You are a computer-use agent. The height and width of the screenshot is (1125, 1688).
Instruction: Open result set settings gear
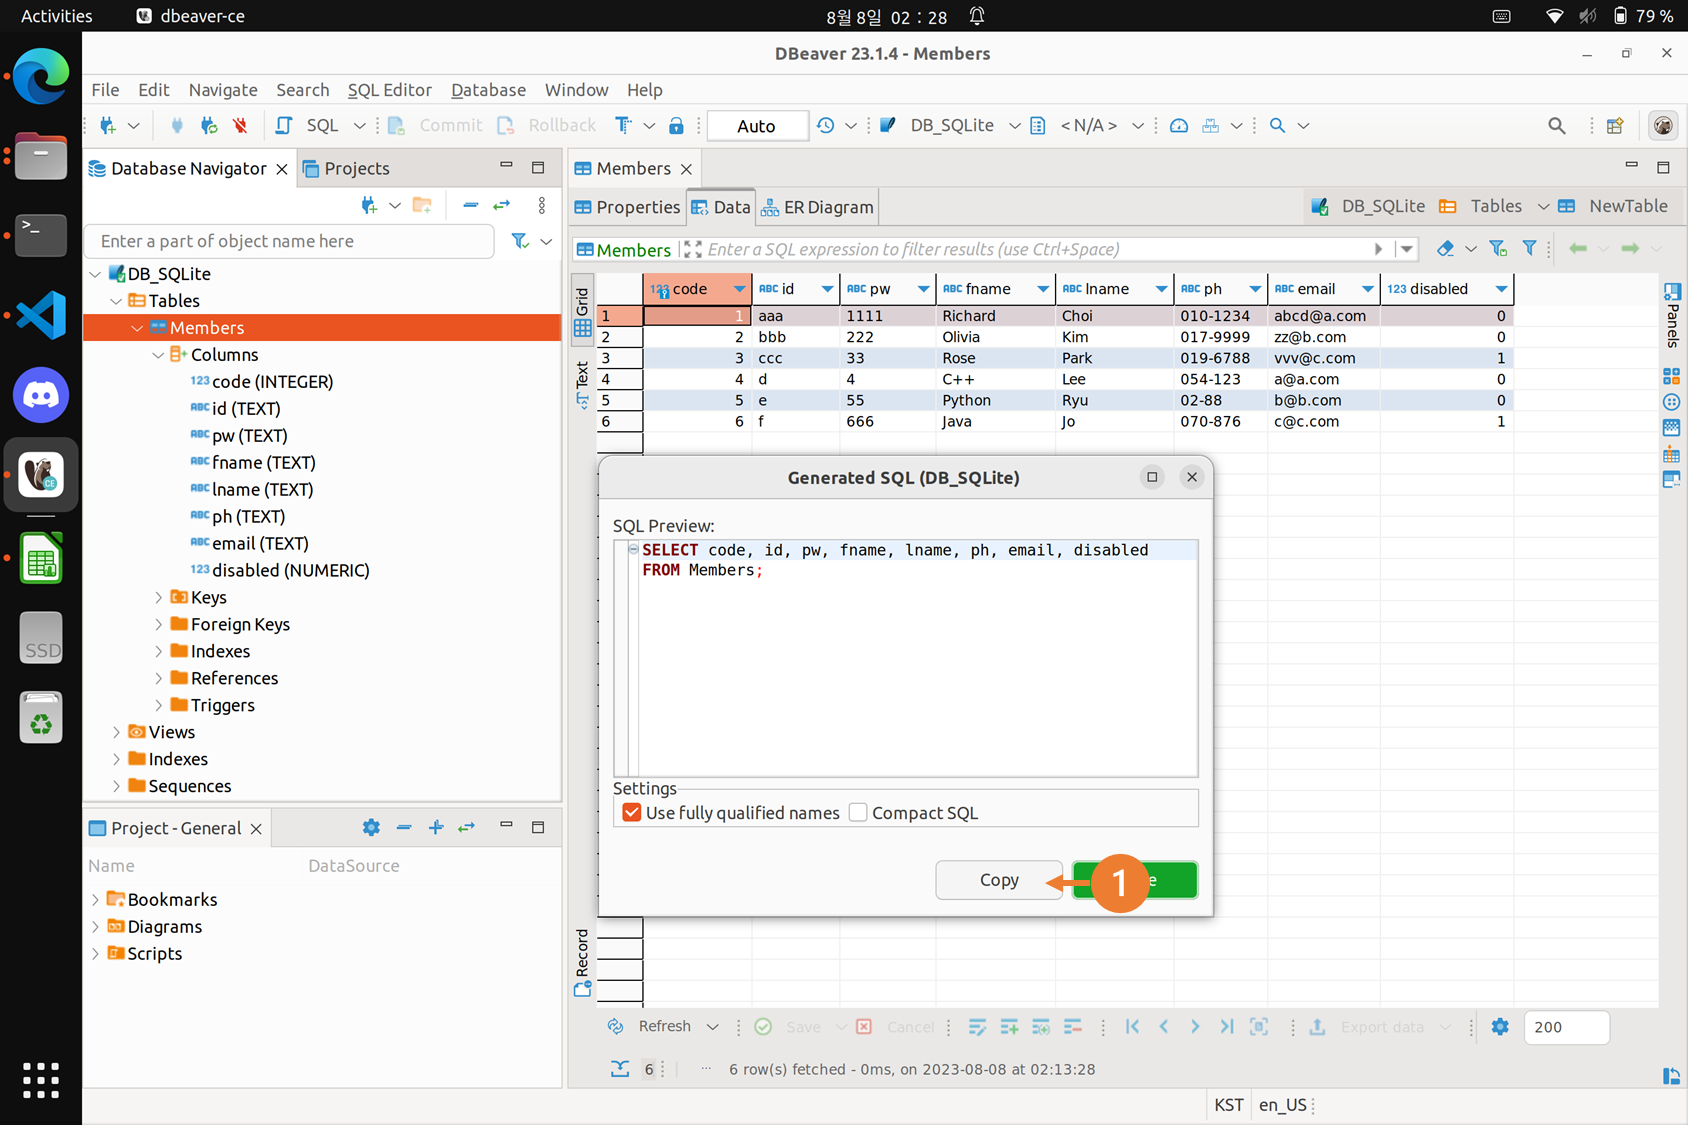[x=1500, y=1026]
